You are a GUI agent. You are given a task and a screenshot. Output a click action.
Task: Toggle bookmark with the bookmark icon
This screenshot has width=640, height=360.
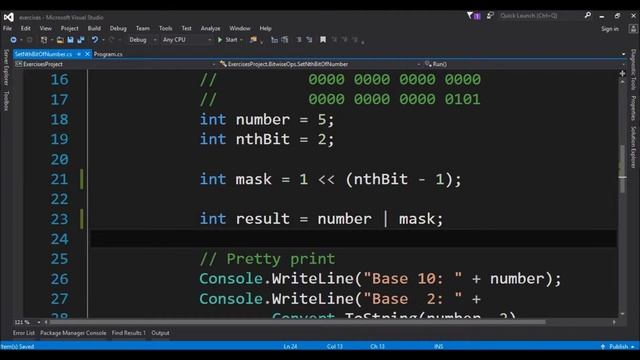(323, 40)
